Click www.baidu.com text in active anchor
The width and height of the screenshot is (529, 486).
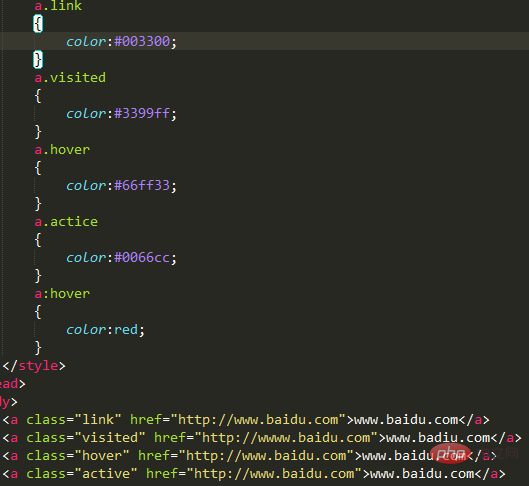pyautogui.click(x=422, y=474)
